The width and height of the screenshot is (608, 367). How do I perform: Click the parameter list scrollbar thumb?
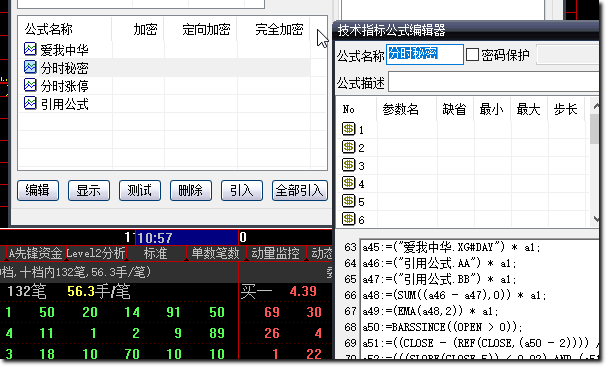pos(595,129)
